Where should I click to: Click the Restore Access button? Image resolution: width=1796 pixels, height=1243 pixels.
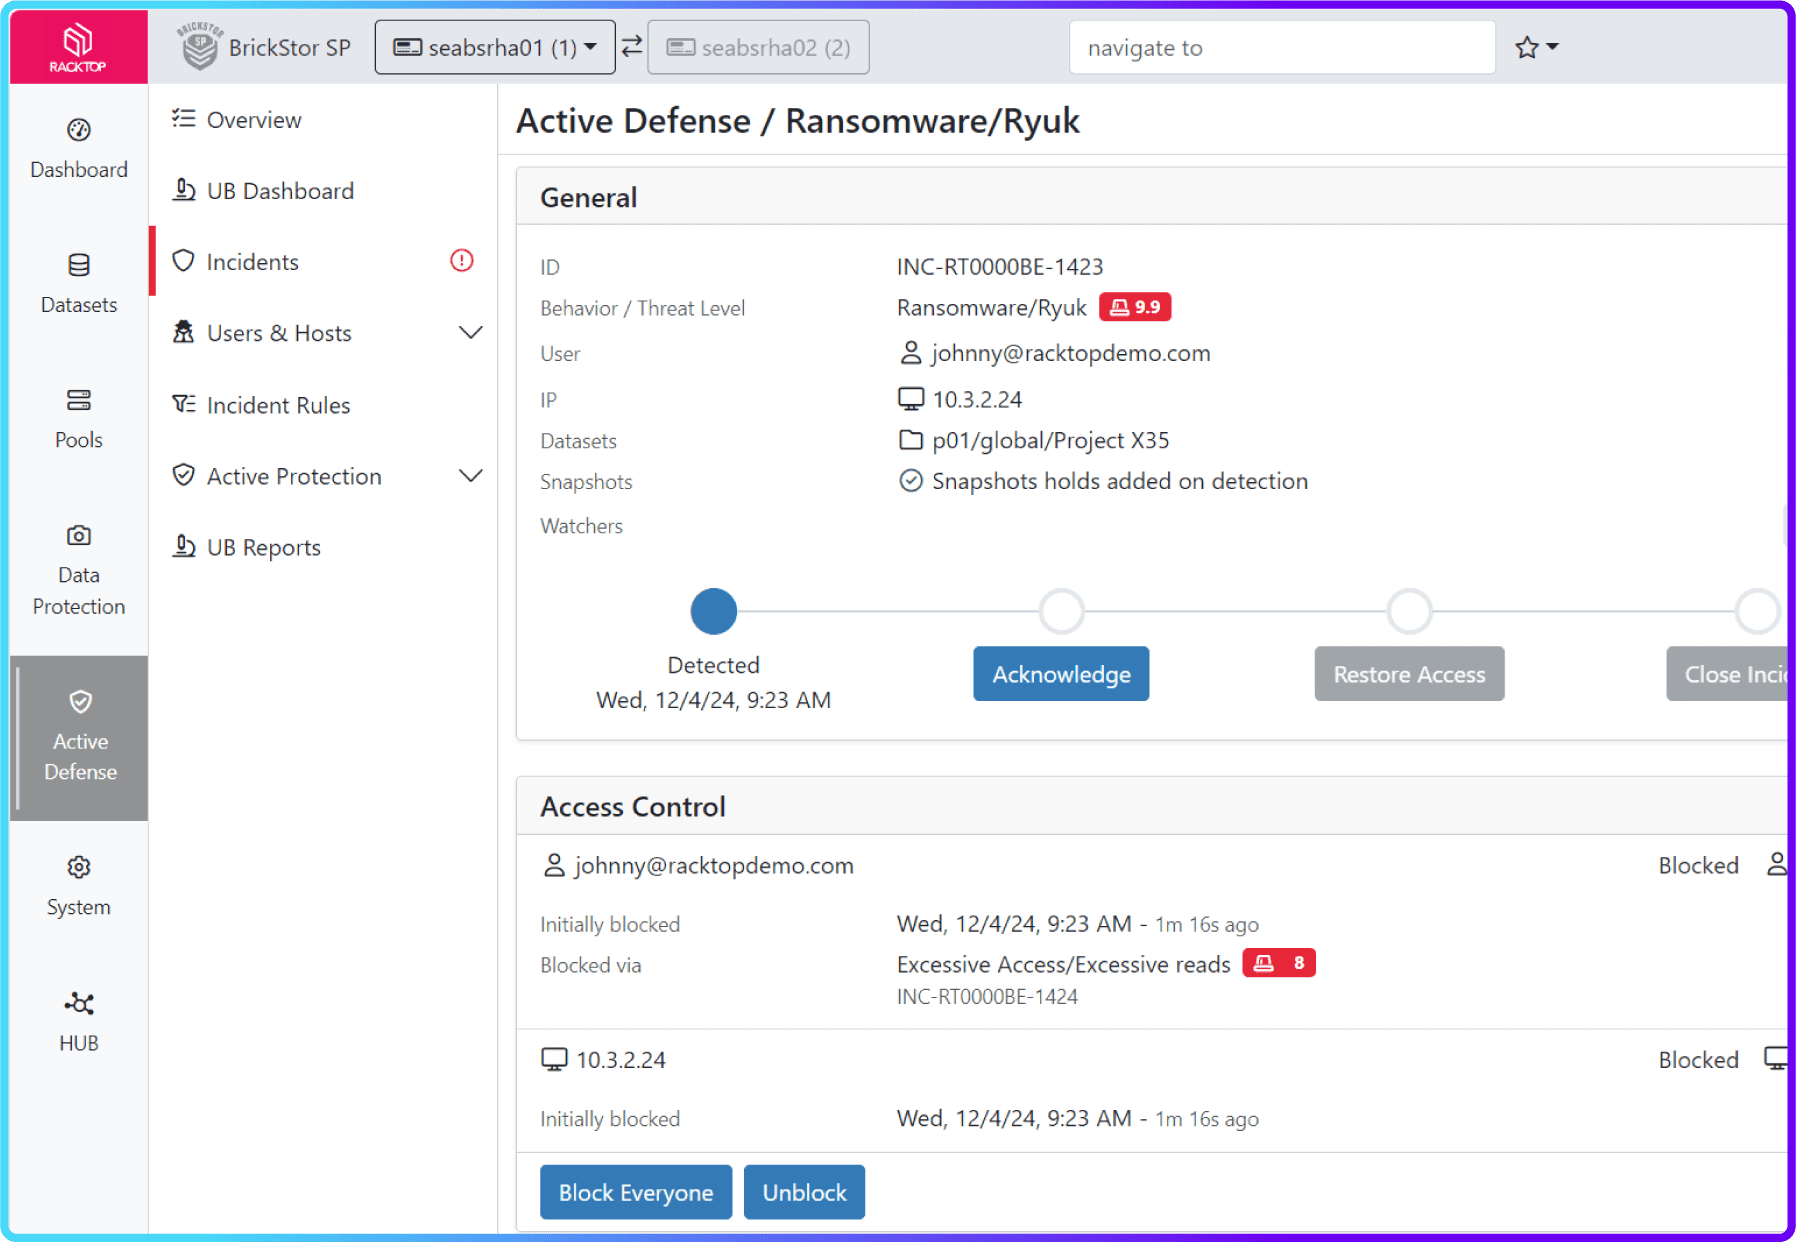point(1409,674)
